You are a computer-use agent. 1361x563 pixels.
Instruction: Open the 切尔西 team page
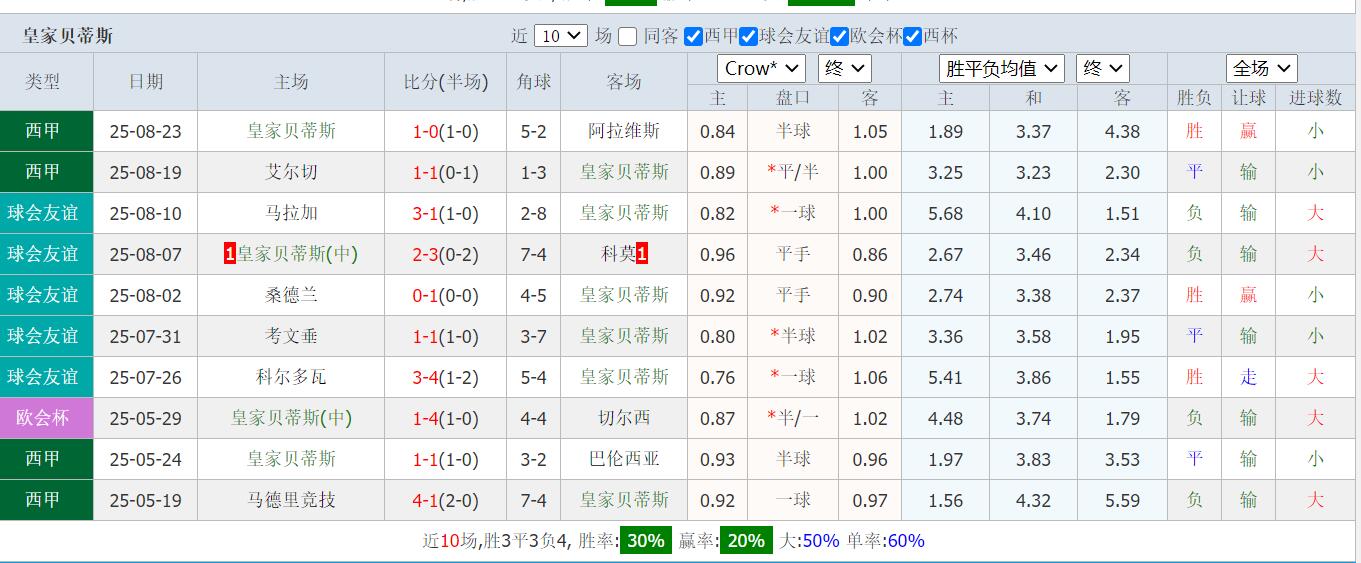point(623,417)
